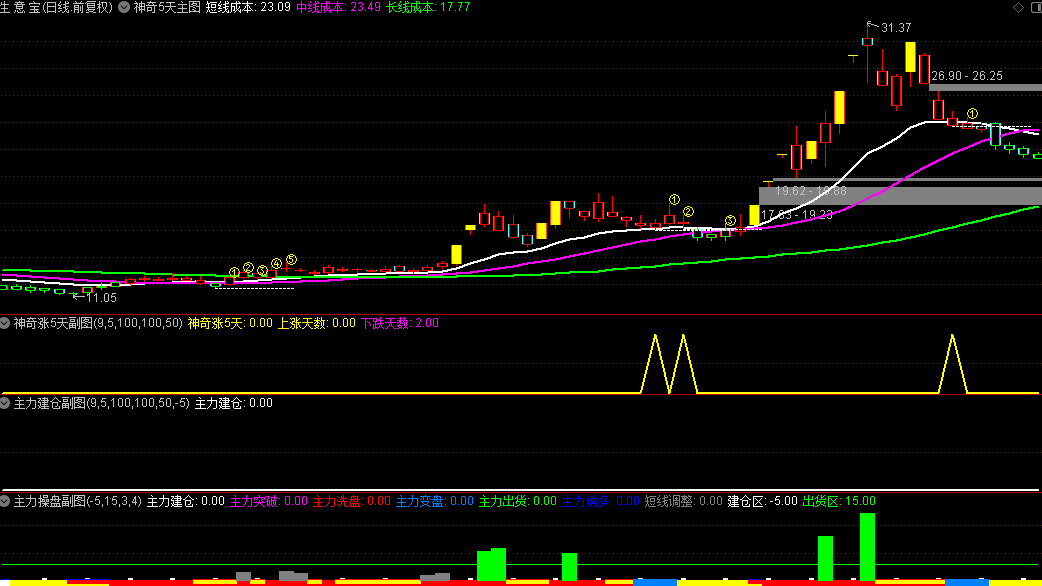Open the 神奇涨5天副图 indicator dropdown arrow
Screen dimensions: 1042x586
[5, 323]
